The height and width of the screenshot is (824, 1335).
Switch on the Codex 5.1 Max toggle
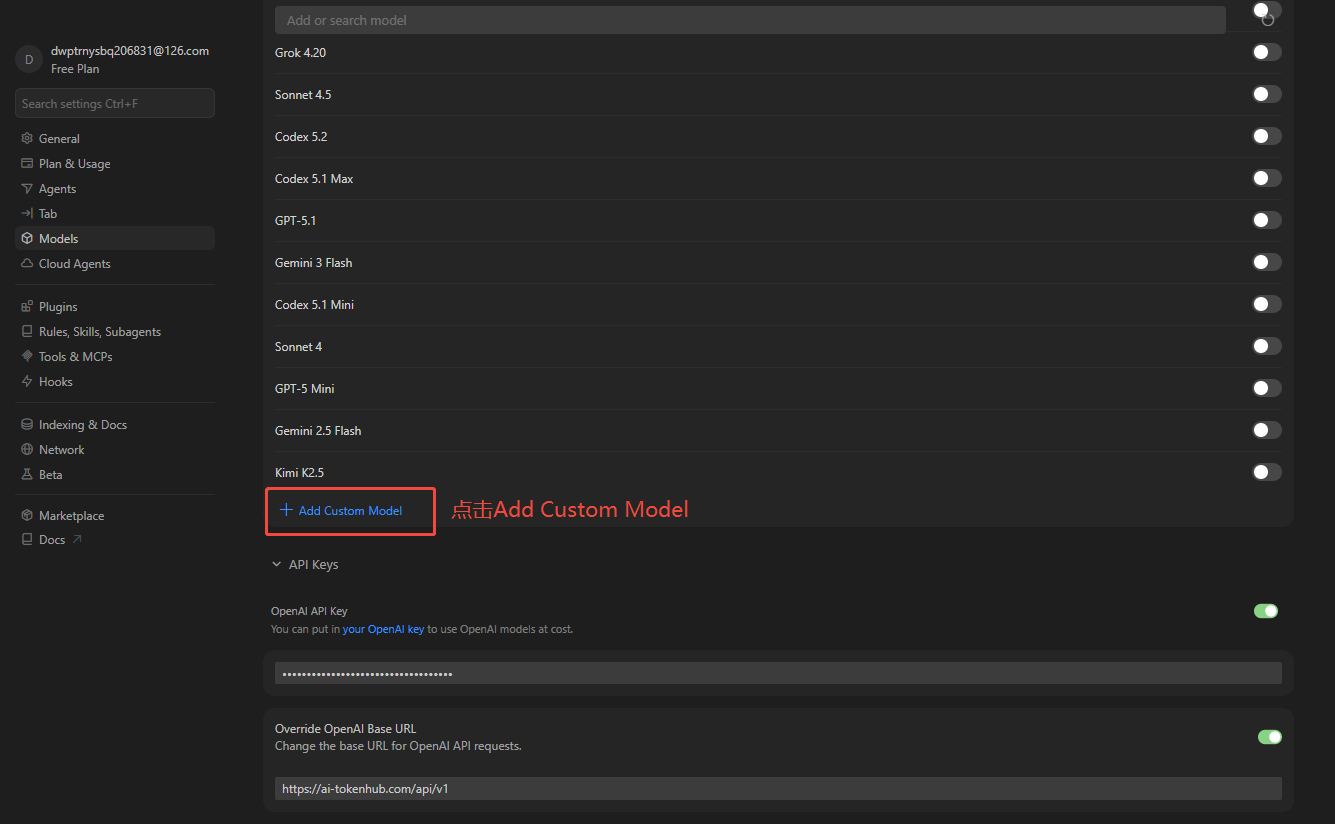click(1267, 178)
